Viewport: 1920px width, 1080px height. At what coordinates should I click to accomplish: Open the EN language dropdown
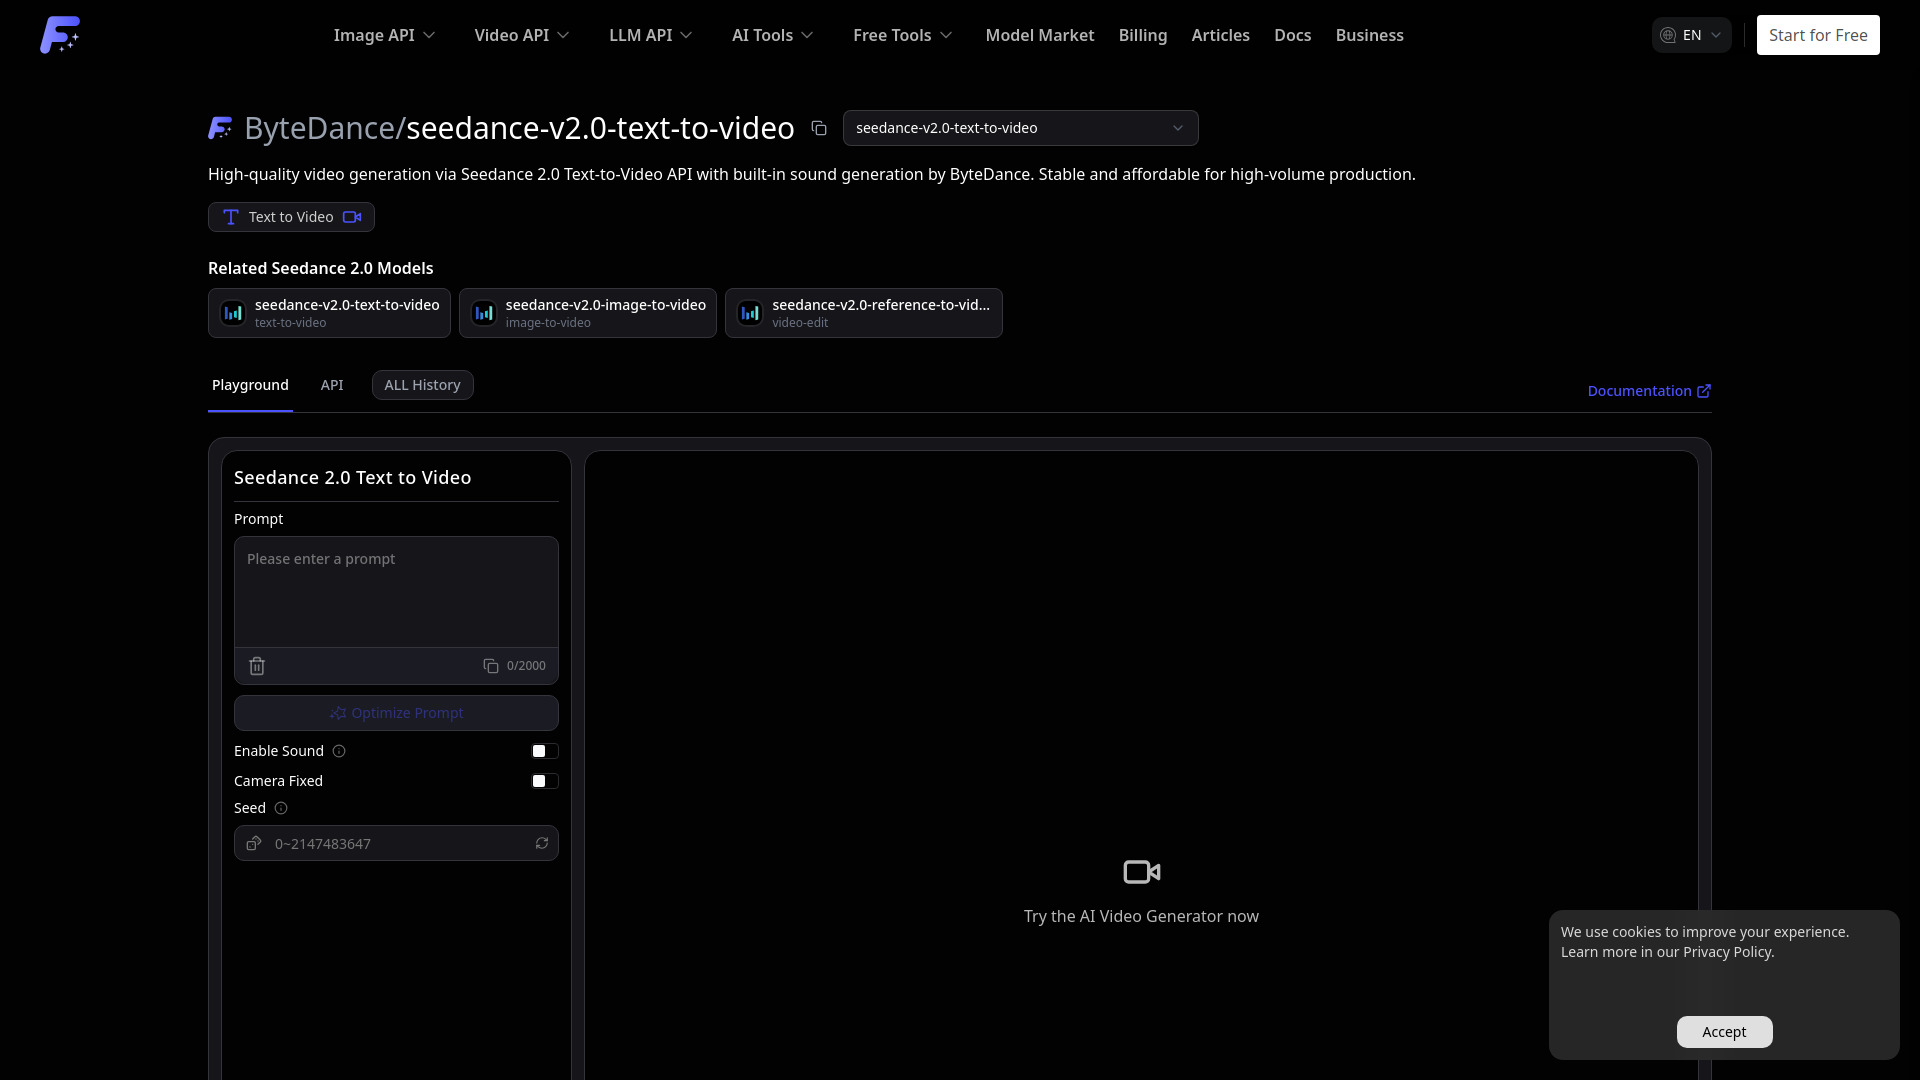click(1691, 35)
